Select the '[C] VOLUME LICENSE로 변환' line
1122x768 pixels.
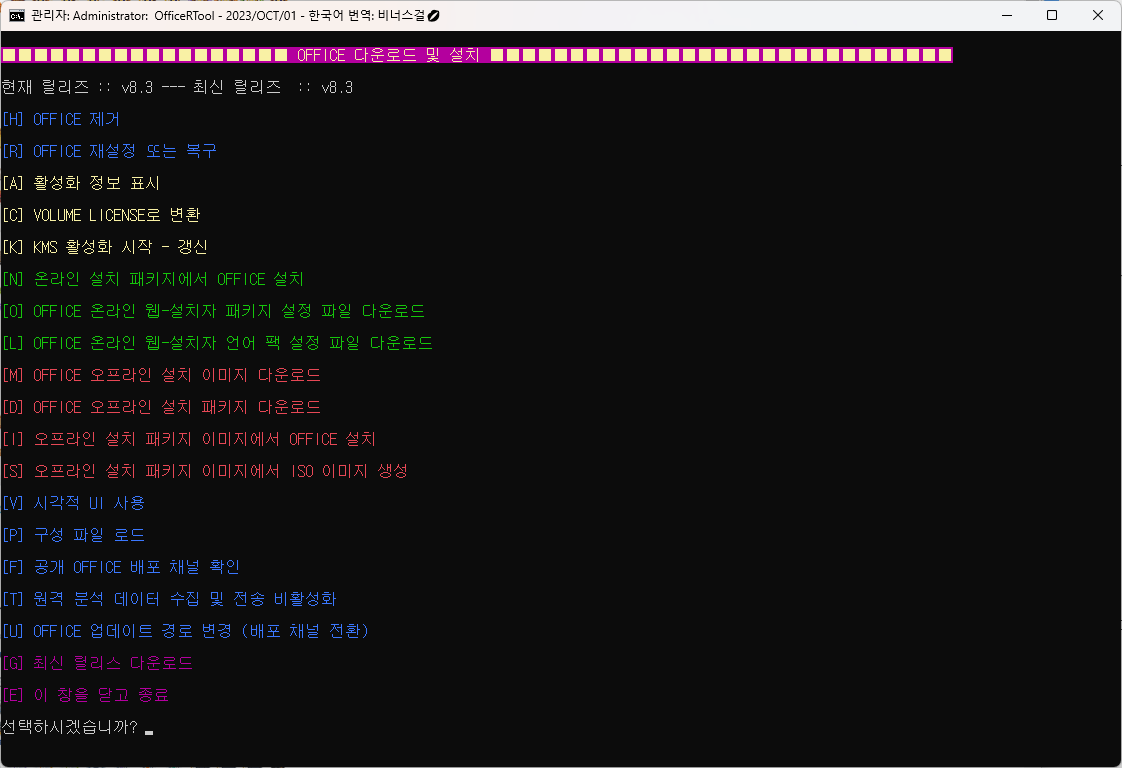click(x=101, y=215)
